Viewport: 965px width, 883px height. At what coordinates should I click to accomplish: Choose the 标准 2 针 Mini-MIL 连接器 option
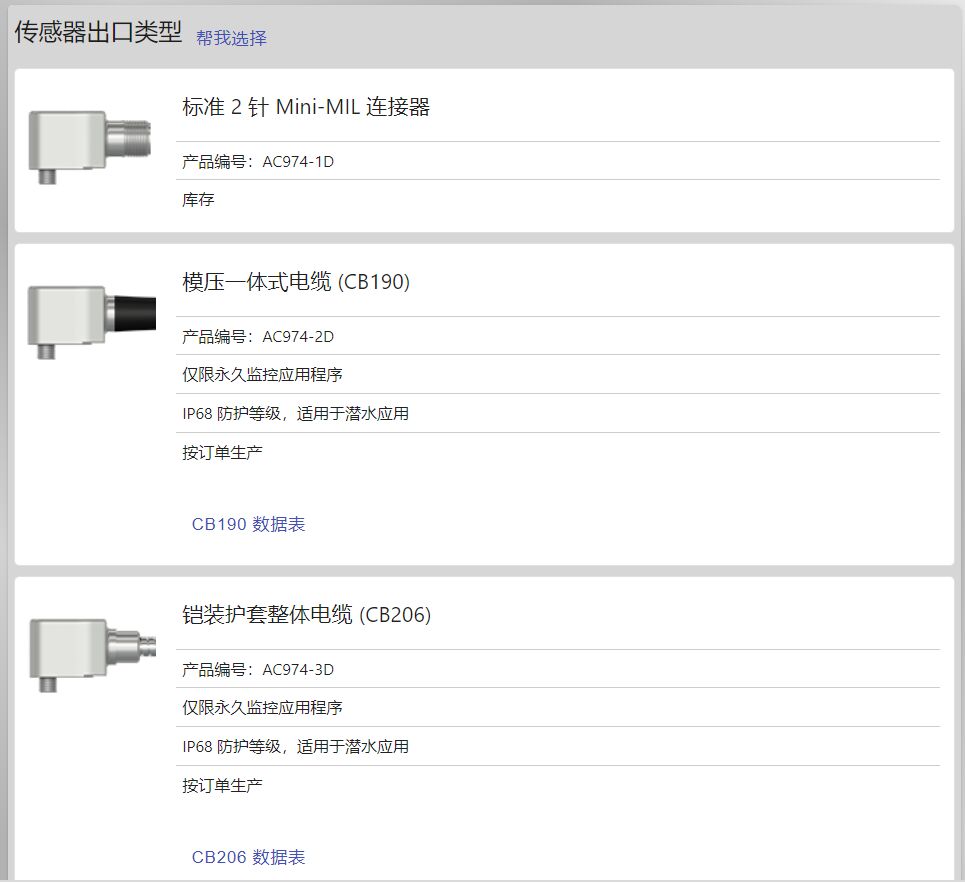pos(306,107)
